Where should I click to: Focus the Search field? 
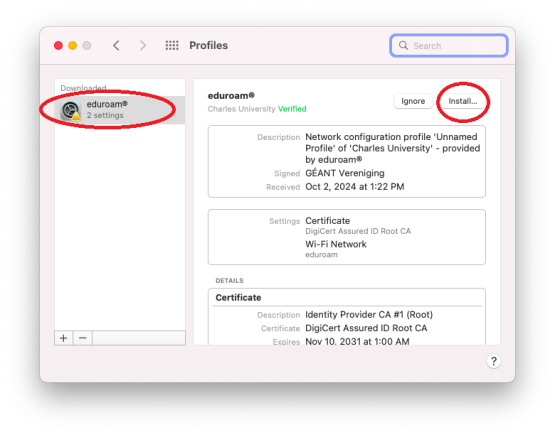pos(449,45)
